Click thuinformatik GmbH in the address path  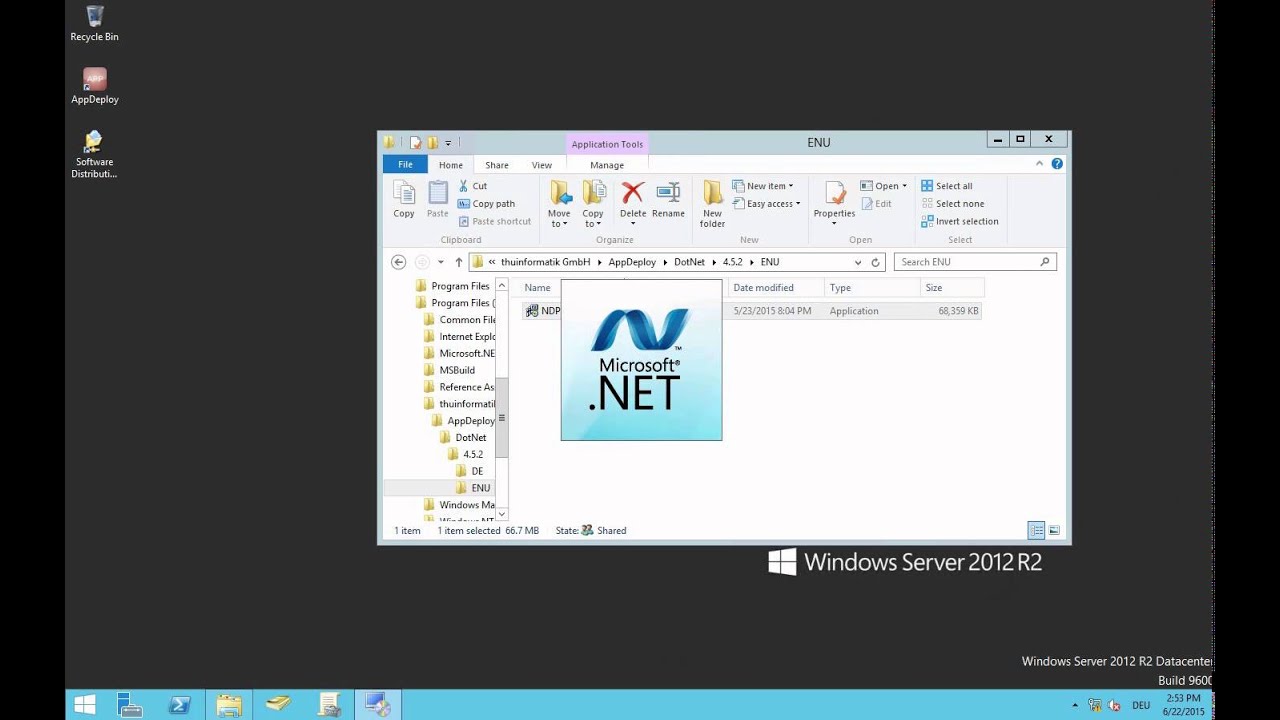(546, 262)
